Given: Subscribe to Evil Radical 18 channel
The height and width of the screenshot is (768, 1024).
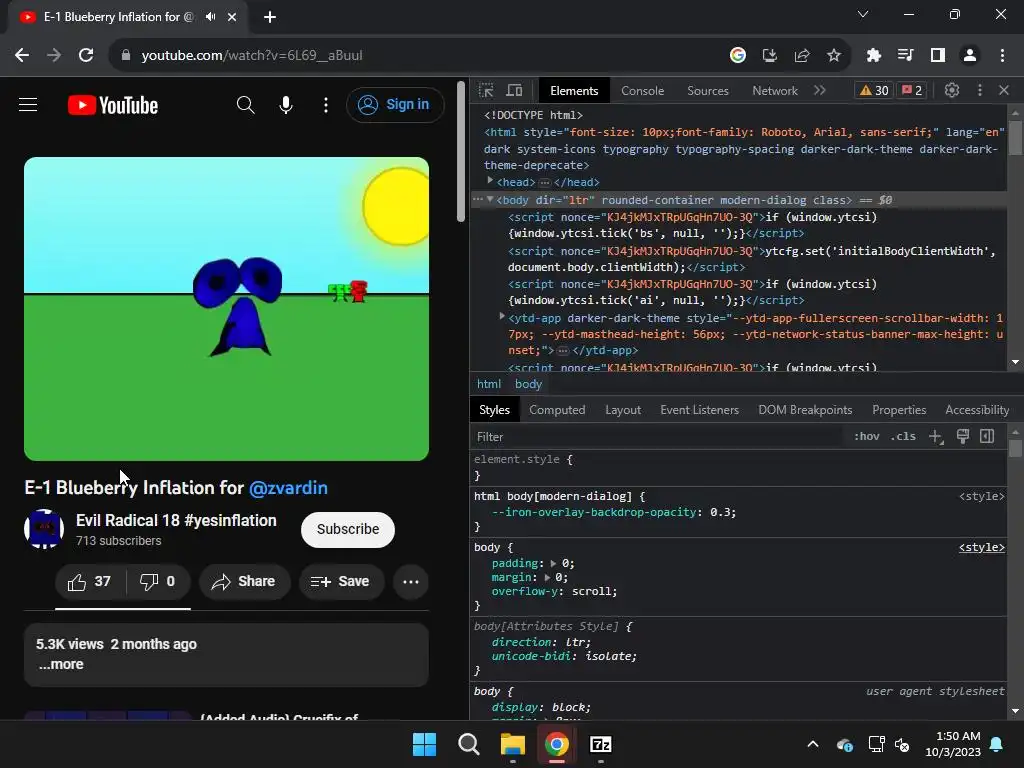Looking at the screenshot, I should (x=348, y=529).
